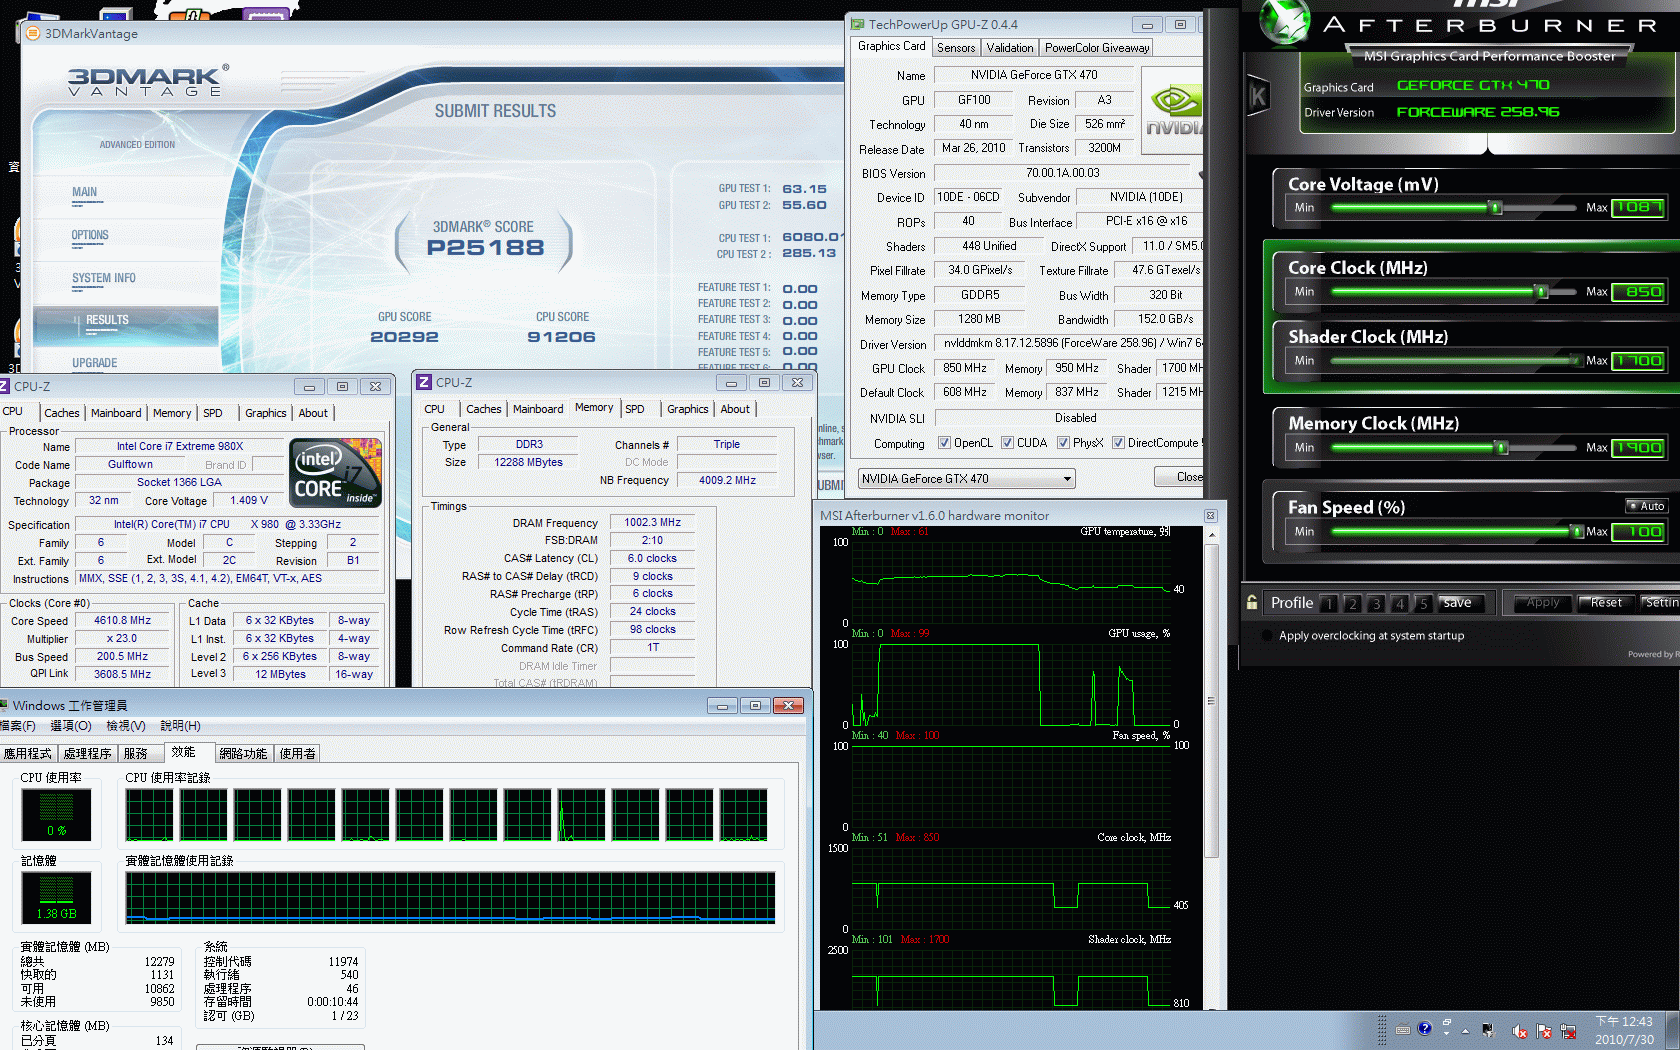Click the Afterburner Reset button

(x=1606, y=603)
